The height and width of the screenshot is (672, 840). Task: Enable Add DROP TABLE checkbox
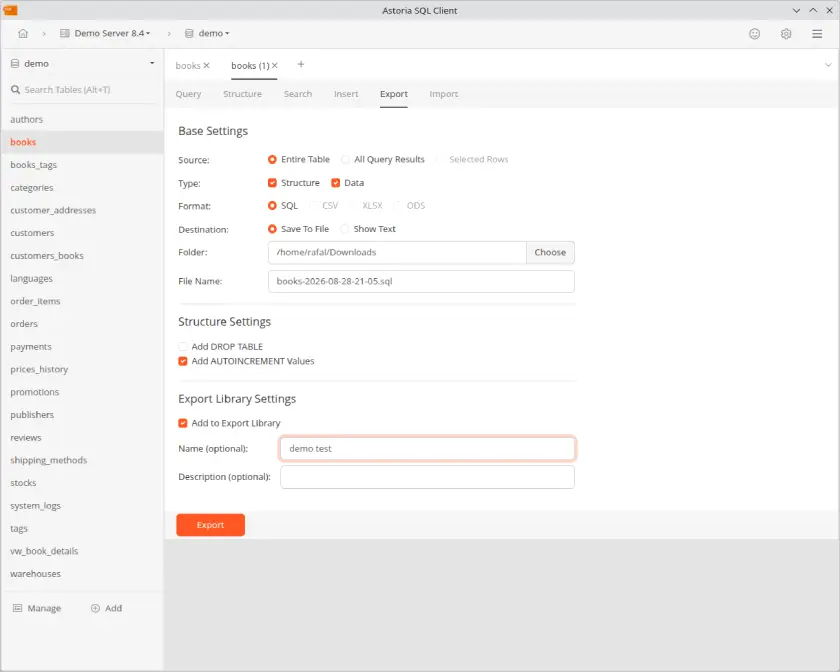pyautogui.click(x=183, y=347)
